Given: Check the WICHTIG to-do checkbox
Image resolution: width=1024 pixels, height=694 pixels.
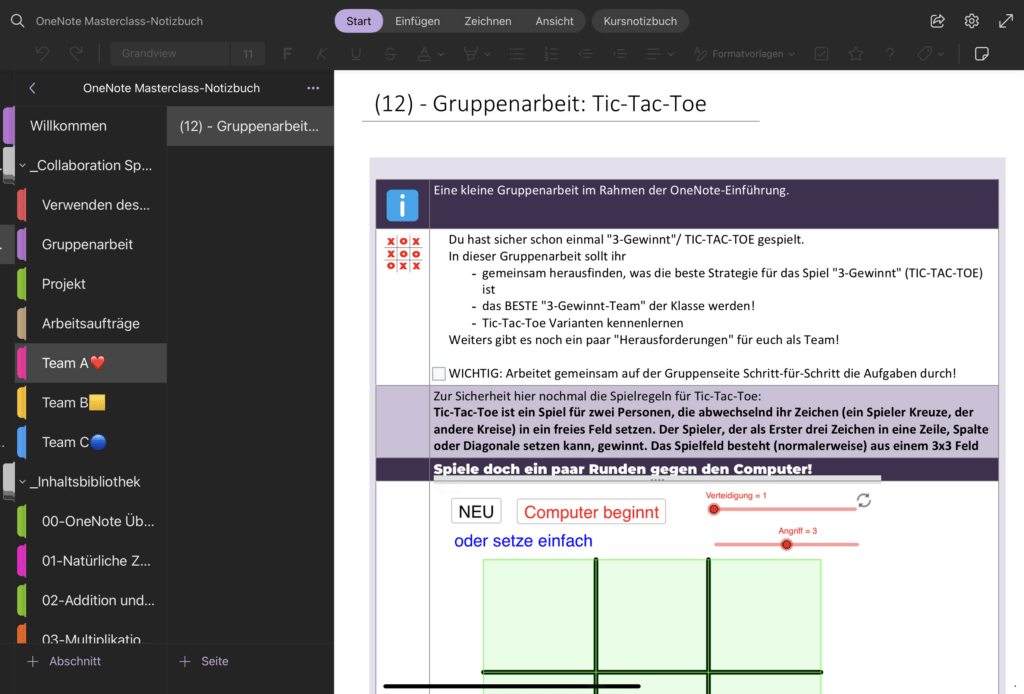Looking at the screenshot, I should 439,373.
